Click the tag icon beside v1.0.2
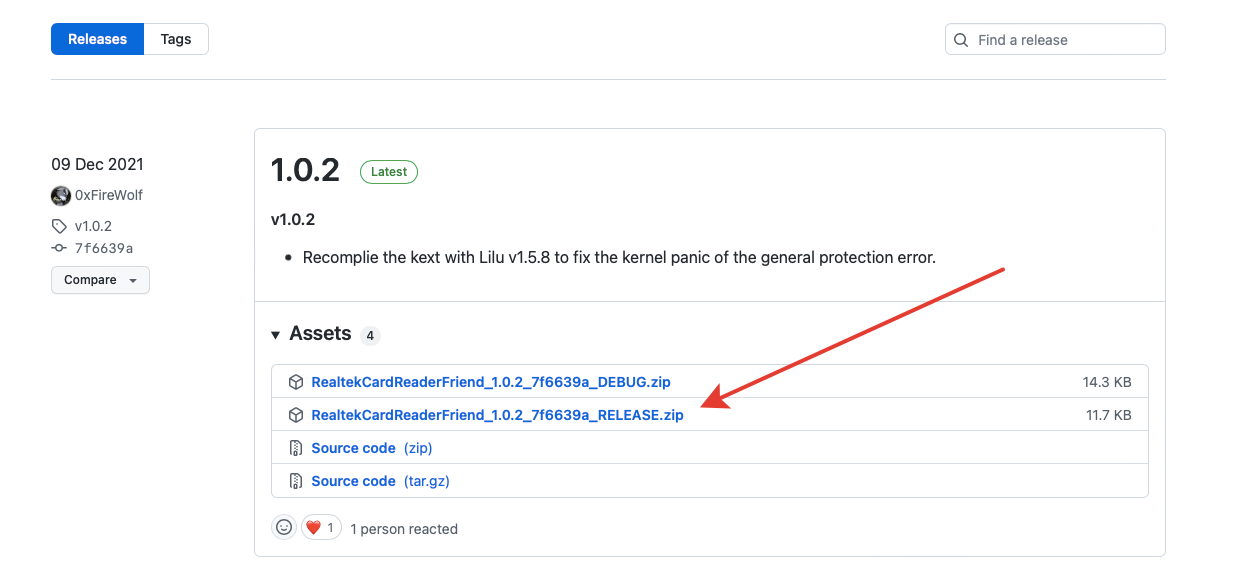The width and height of the screenshot is (1247, 586). 60,227
